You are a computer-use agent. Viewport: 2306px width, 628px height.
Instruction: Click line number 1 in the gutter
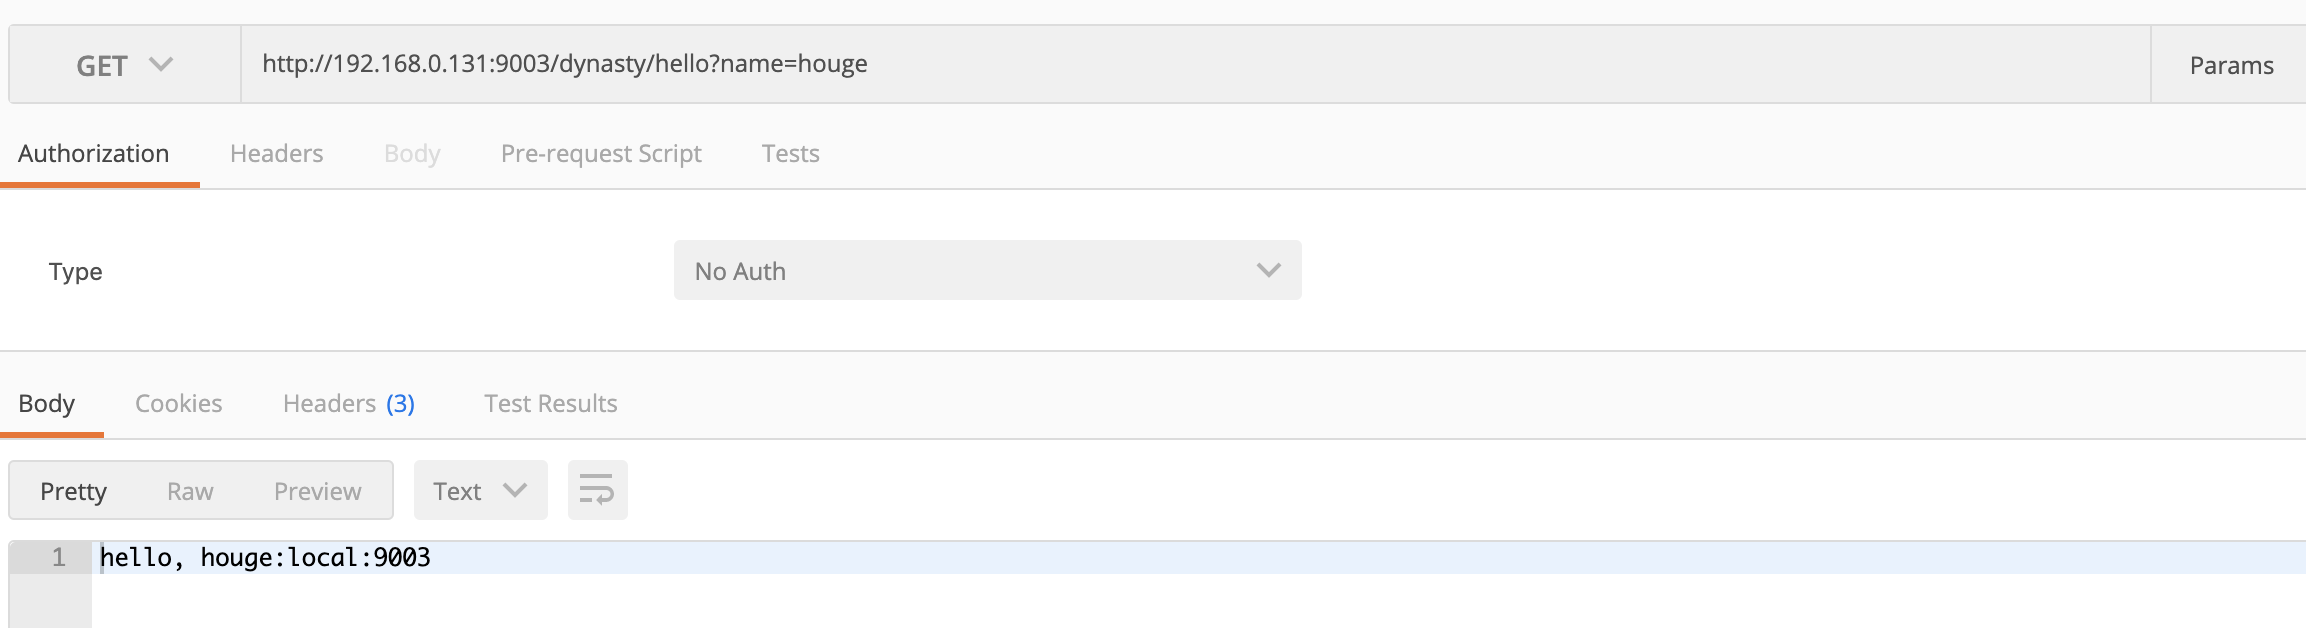(59, 557)
